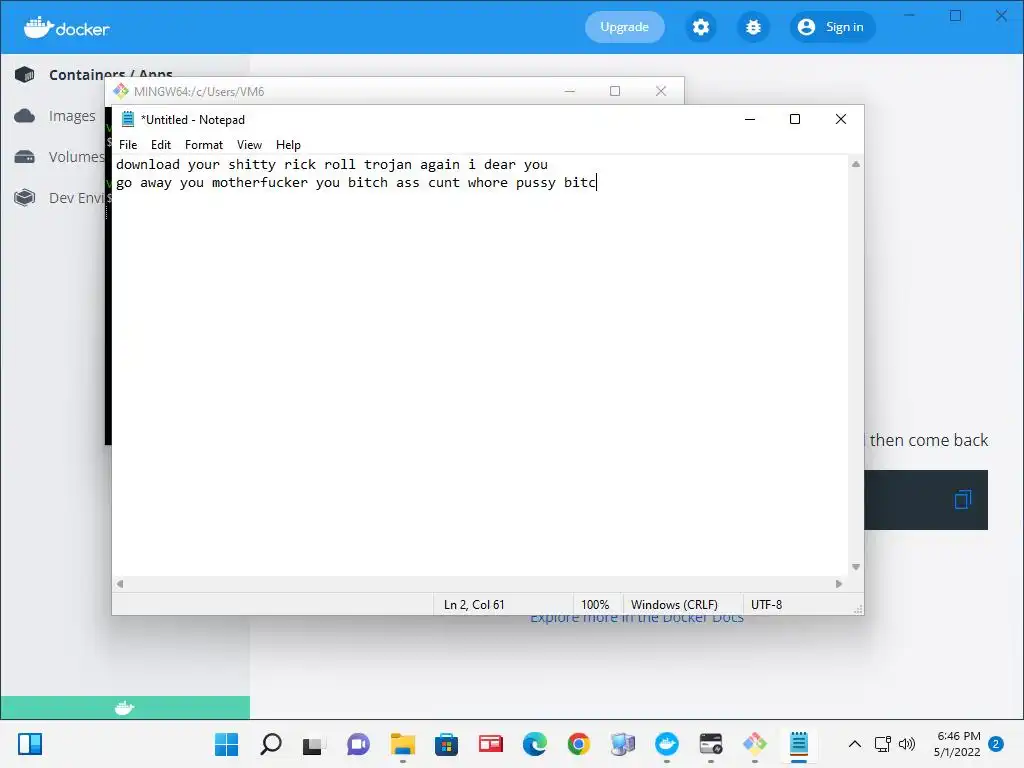
Task: Open the File menu in Notepad
Action: tap(128, 145)
